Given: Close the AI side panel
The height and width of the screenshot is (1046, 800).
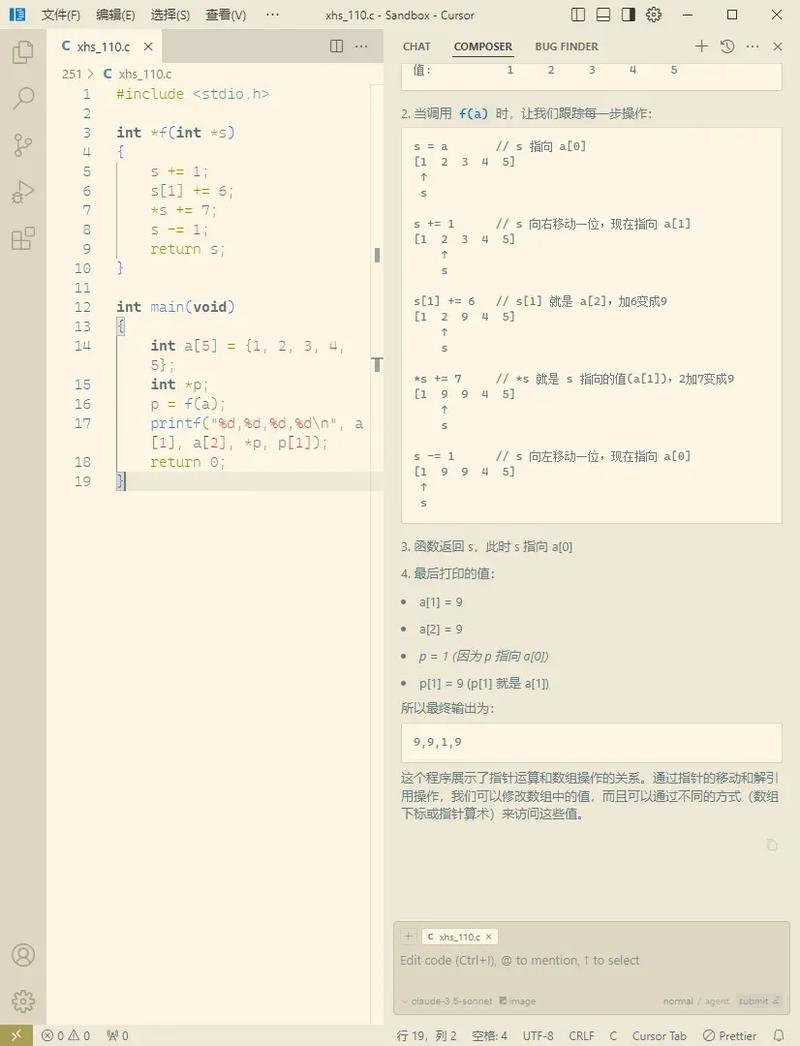Looking at the screenshot, I should [777, 46].
